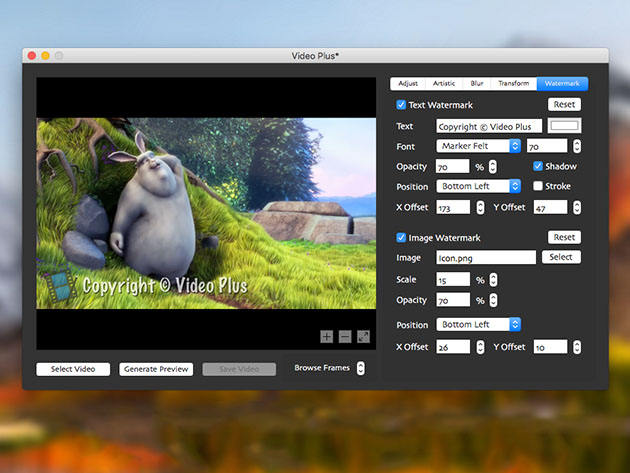Click the image X Offset stepper
This screenshot has height=473, width=630.
[480, 347]
